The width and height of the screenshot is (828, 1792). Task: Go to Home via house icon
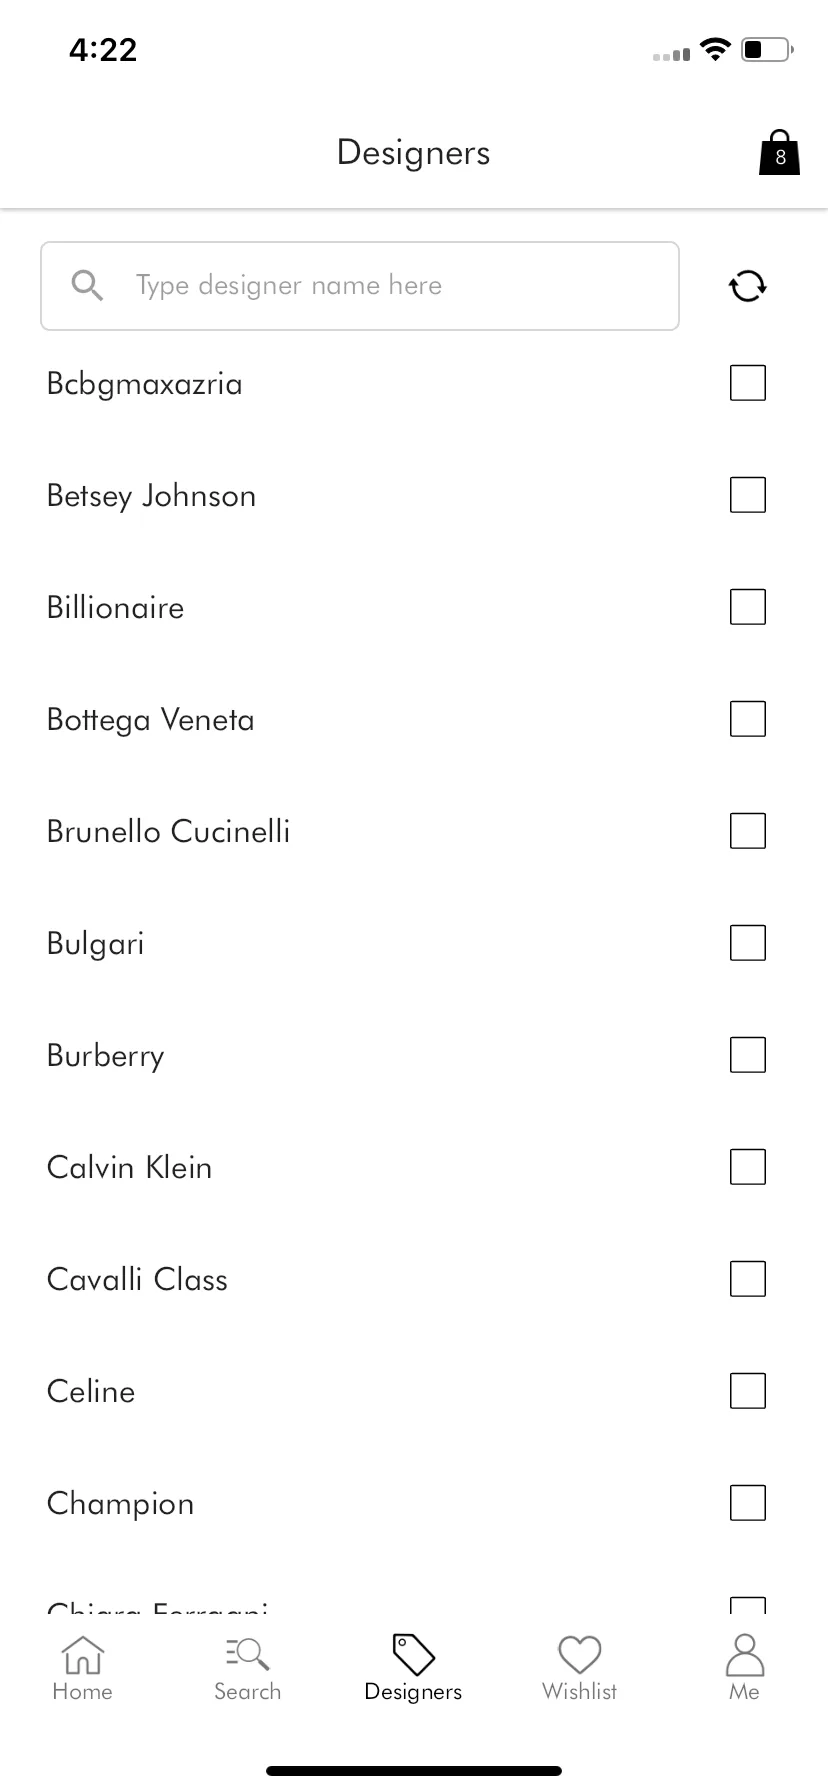pyautogui.click(x=82, y=1654)
